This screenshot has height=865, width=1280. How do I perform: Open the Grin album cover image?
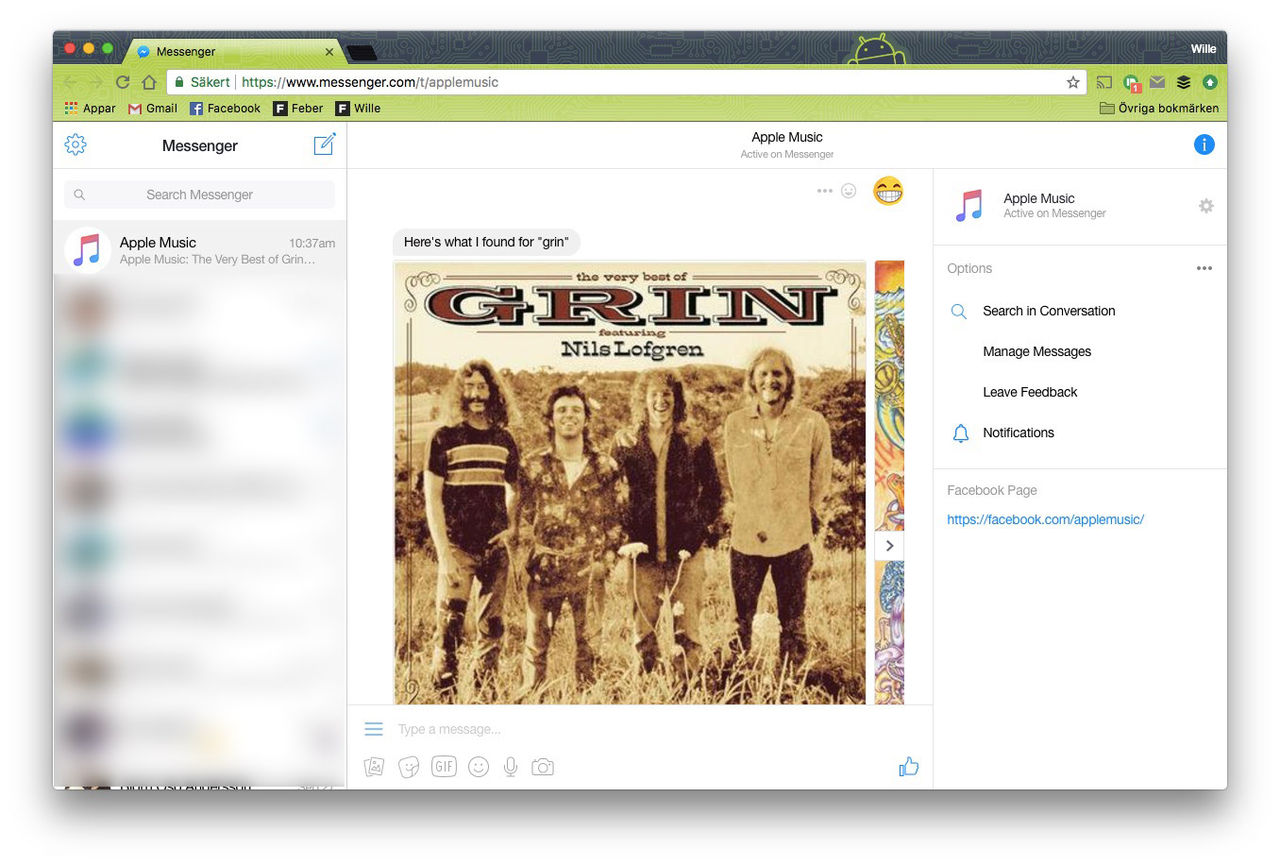click(x=630, y=482)
